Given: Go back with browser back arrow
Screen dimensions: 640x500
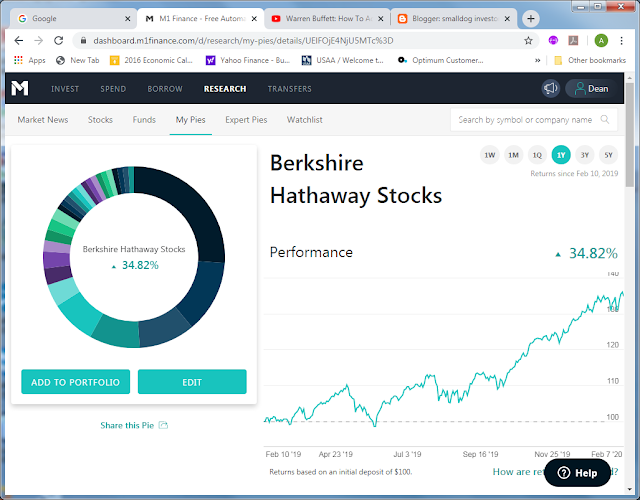Looking at the screenshot, I should 18,40.
